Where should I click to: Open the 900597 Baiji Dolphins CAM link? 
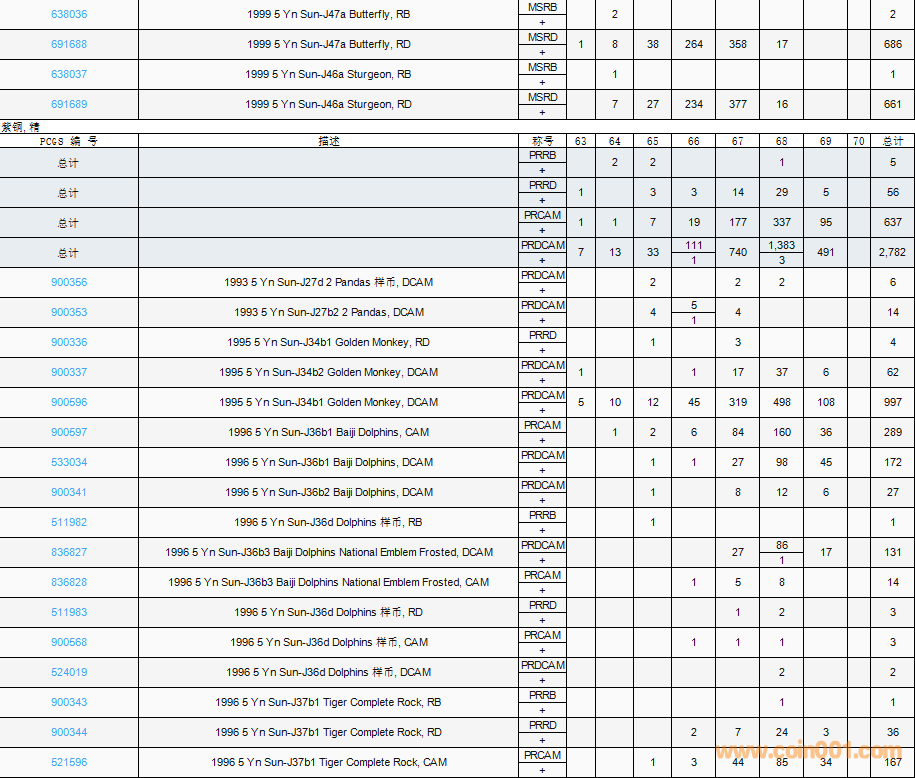coord(69,432)
